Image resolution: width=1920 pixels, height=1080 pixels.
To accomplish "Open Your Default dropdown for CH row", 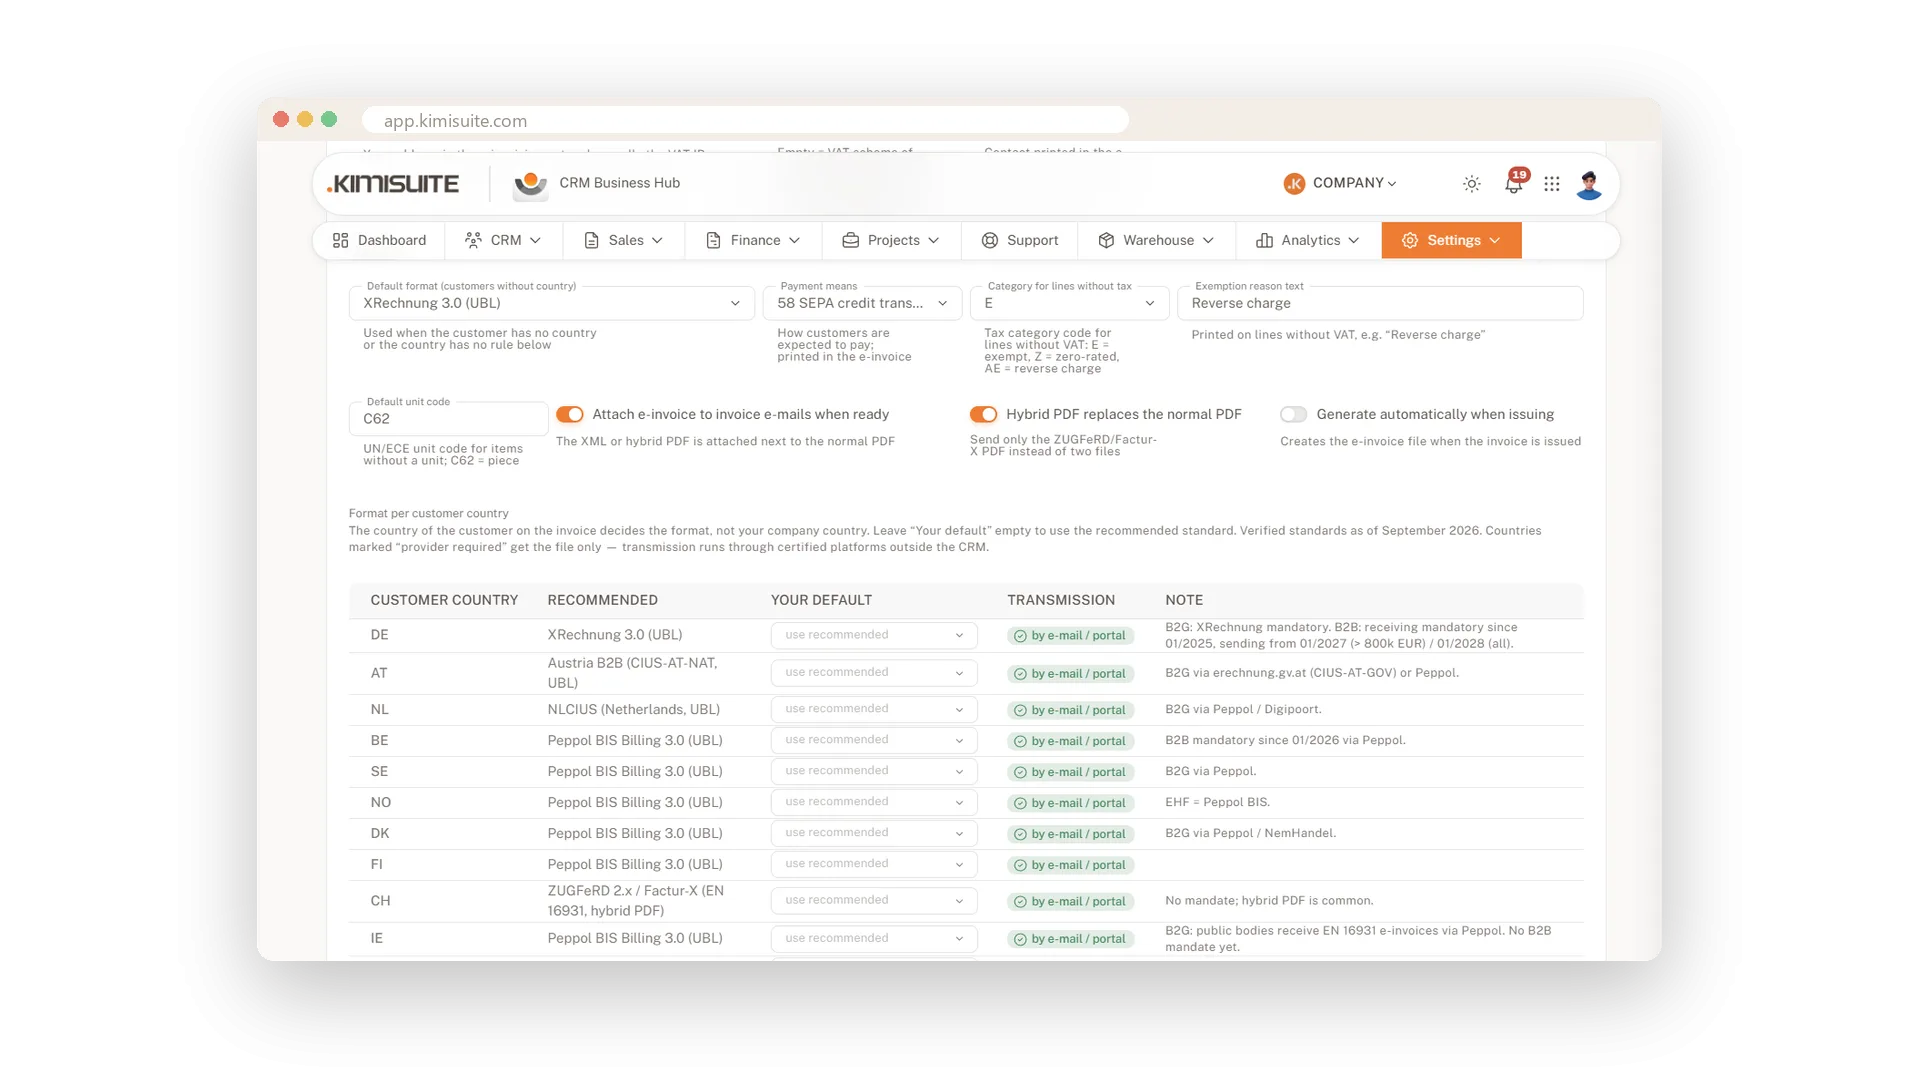I will (874, 900).
